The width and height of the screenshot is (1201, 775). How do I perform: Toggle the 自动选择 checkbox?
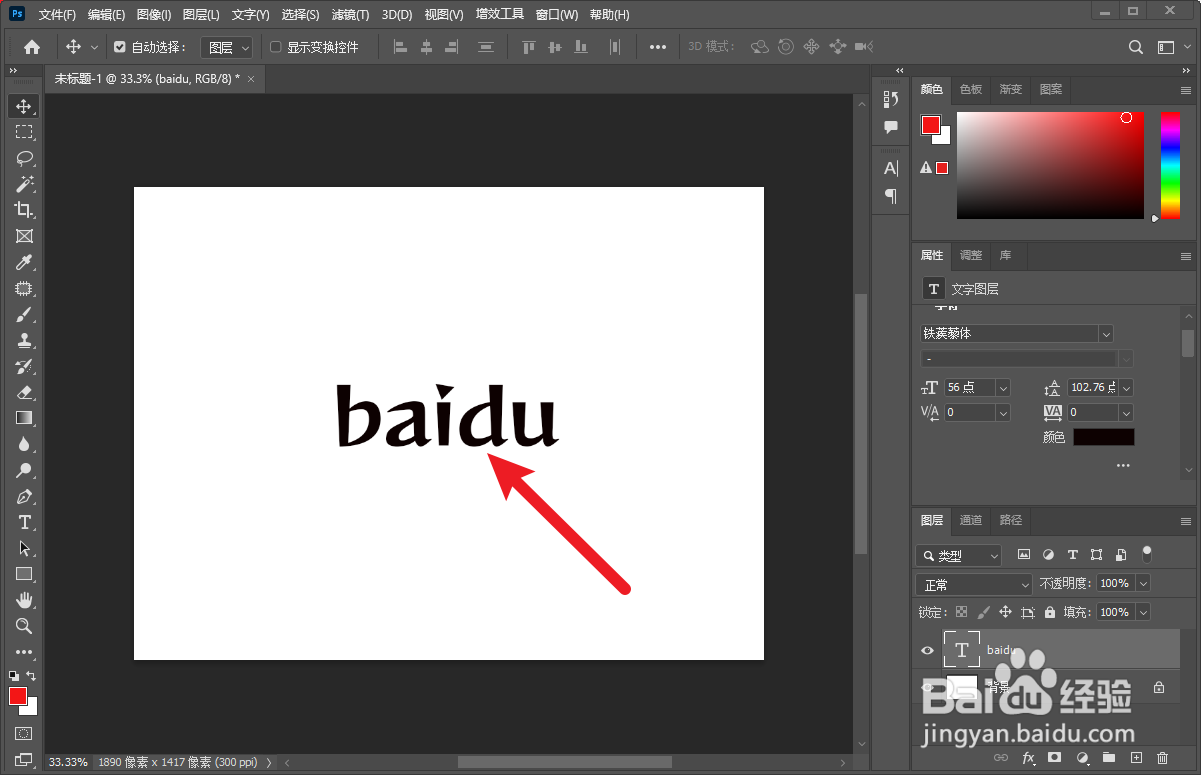(x=120, y=47)
